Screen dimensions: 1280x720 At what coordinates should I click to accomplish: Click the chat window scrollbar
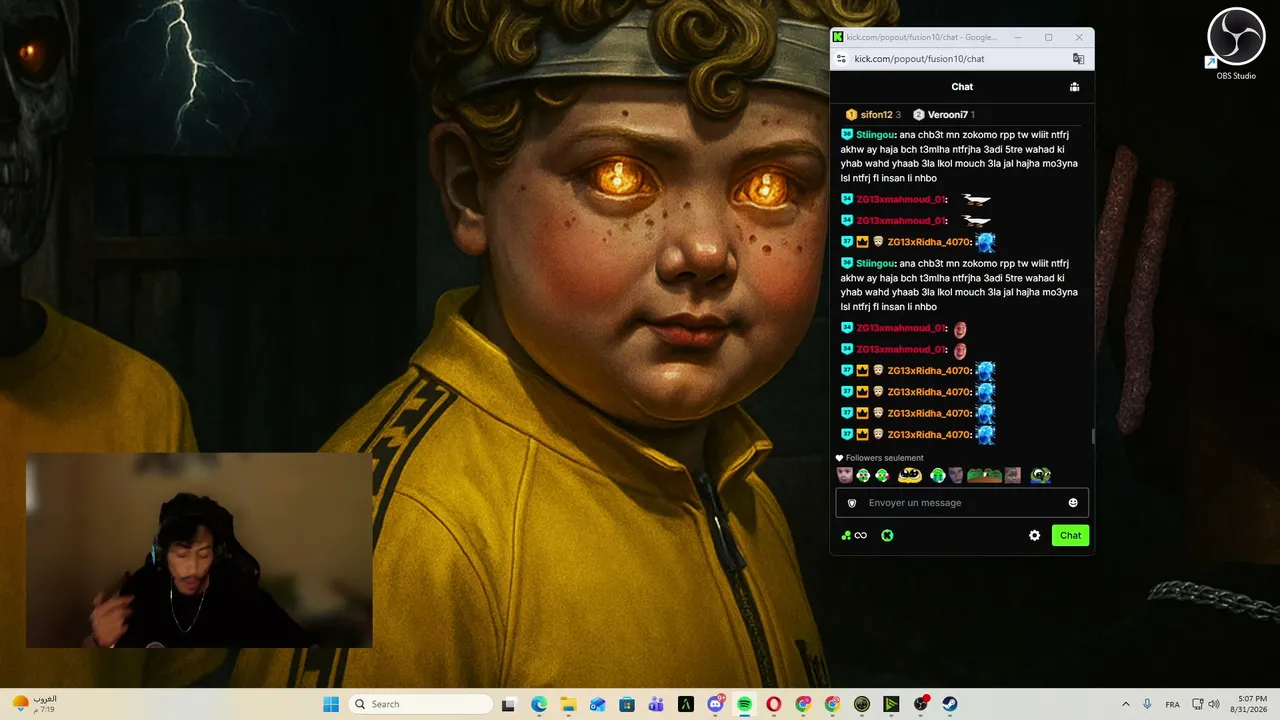click(x=1092, y=436)
